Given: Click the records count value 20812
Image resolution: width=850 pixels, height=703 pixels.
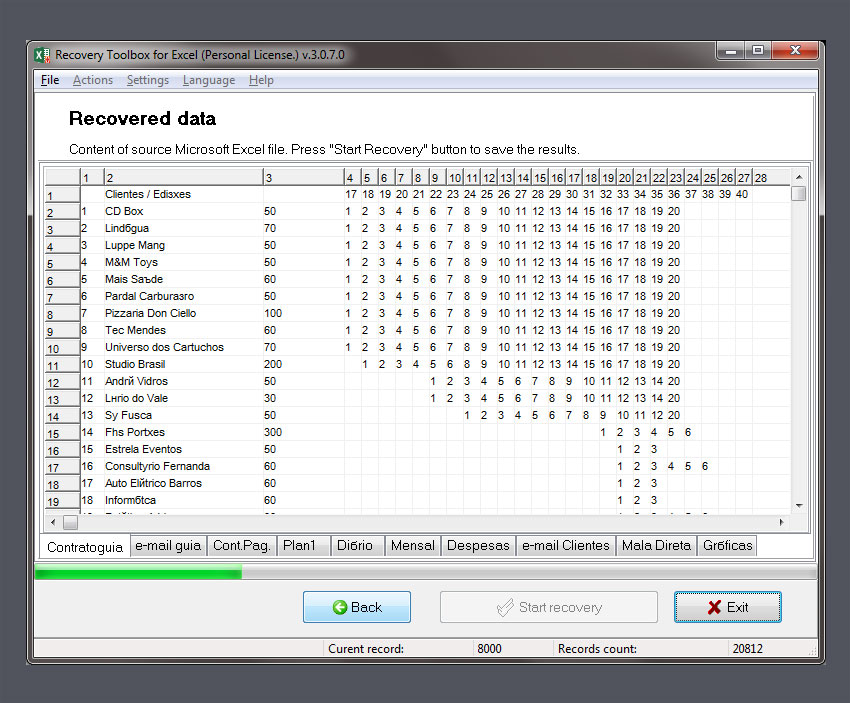Looking at the screenshot, I should tap(748, 649).
